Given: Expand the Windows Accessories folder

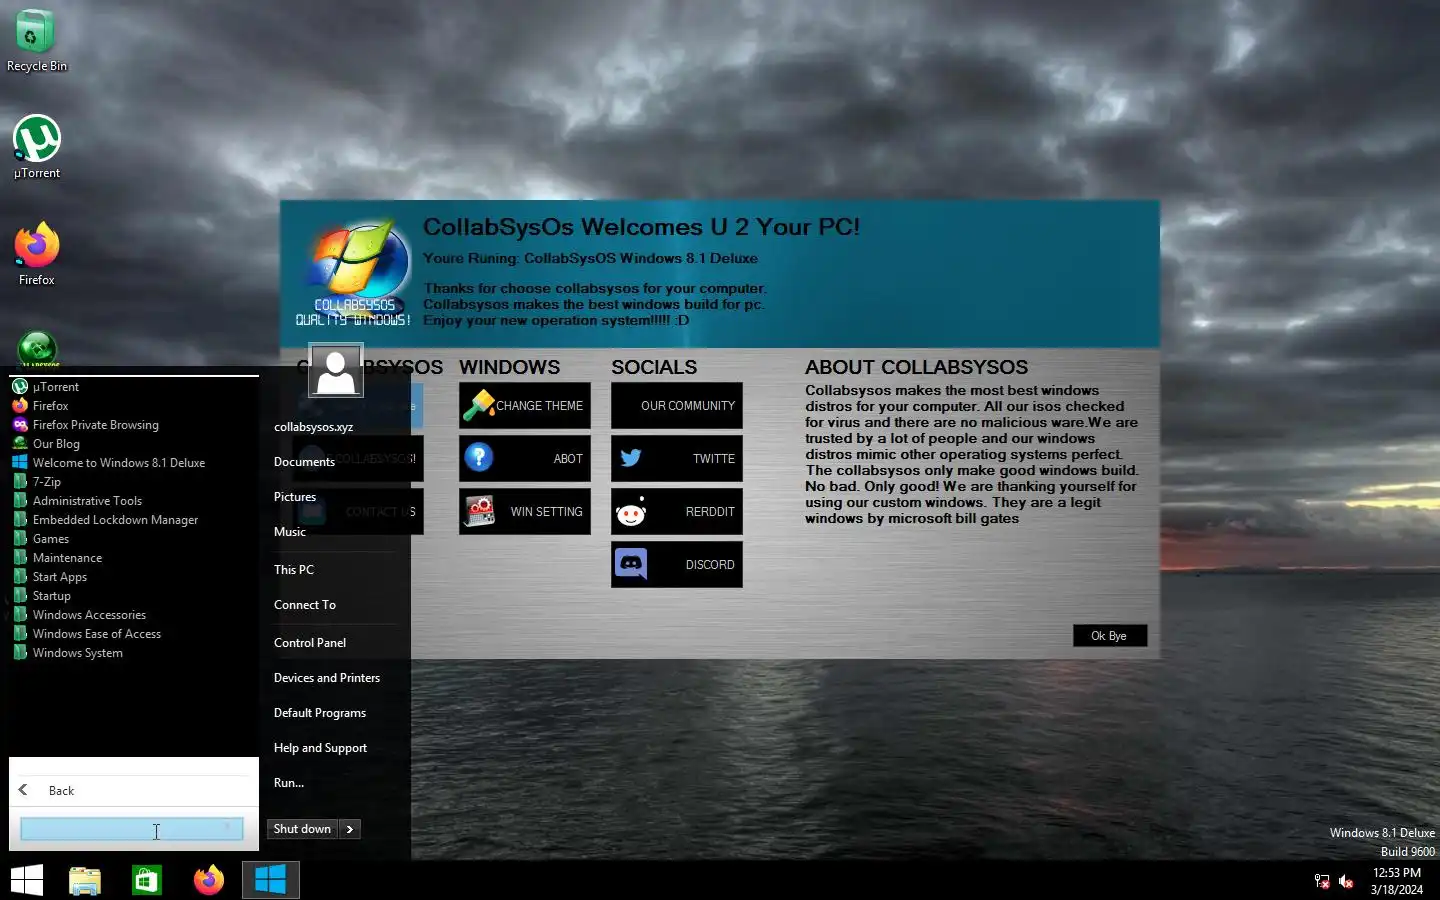Looking at the screenshot, I should pyautogui.click(x=134, y=615).
